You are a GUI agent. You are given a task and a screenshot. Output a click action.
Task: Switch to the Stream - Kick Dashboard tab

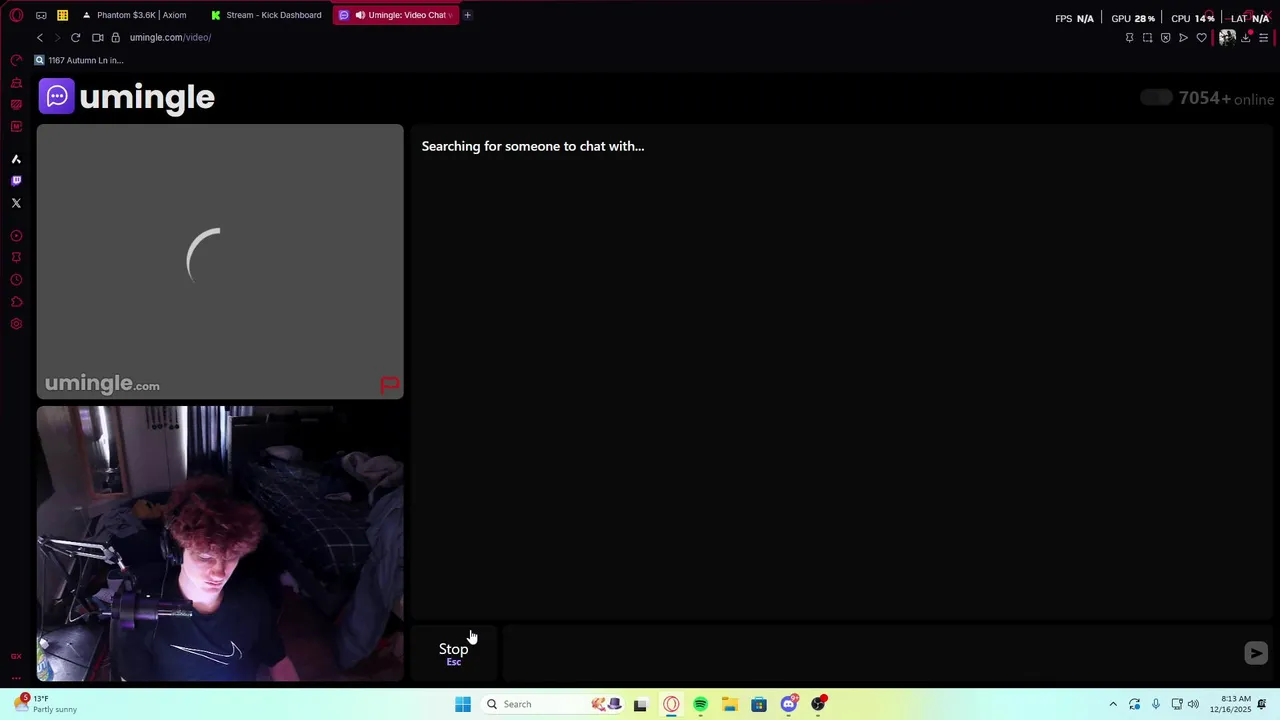pyautogui.click(x=266, y=15)
